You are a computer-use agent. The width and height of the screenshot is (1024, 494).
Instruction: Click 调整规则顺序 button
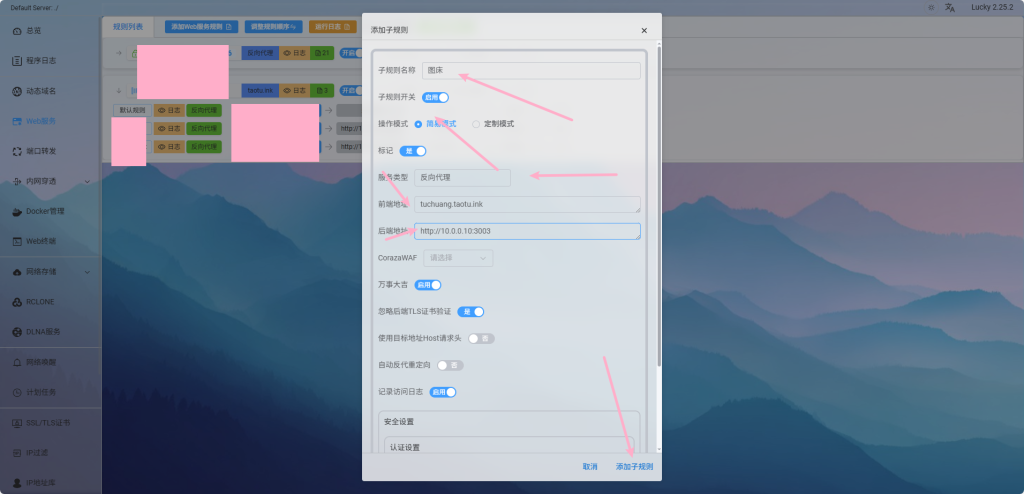(274, 27)
